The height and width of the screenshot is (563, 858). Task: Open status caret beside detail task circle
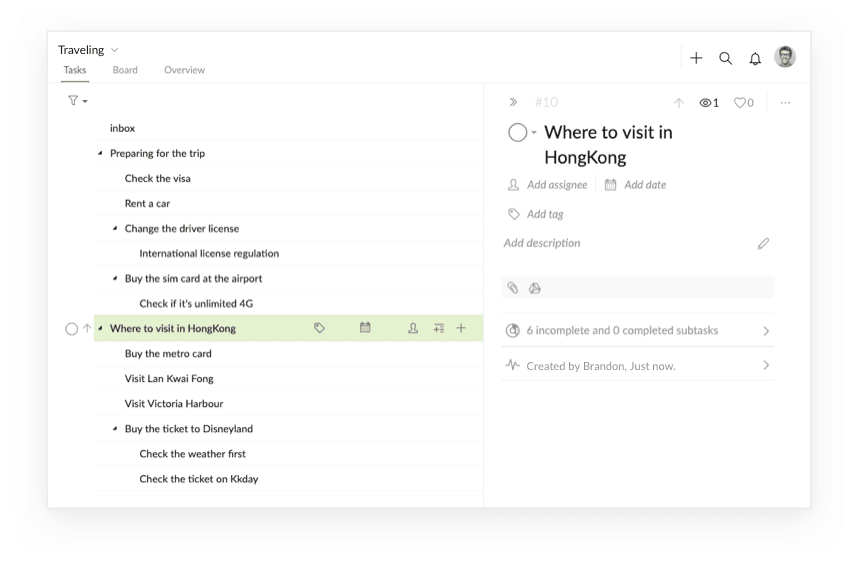click(x=534, y=132)
